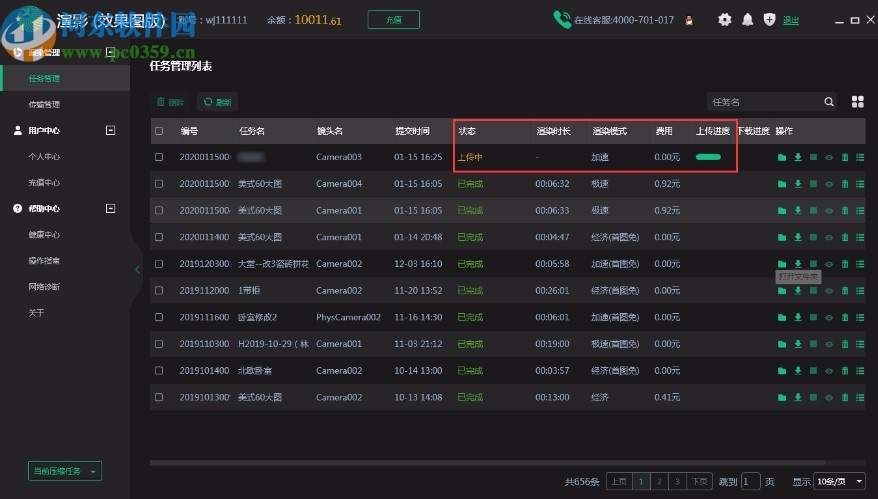Click the online customer service phone icon
The height and width of the screenshot is (499, 878).
click(562, 20)
